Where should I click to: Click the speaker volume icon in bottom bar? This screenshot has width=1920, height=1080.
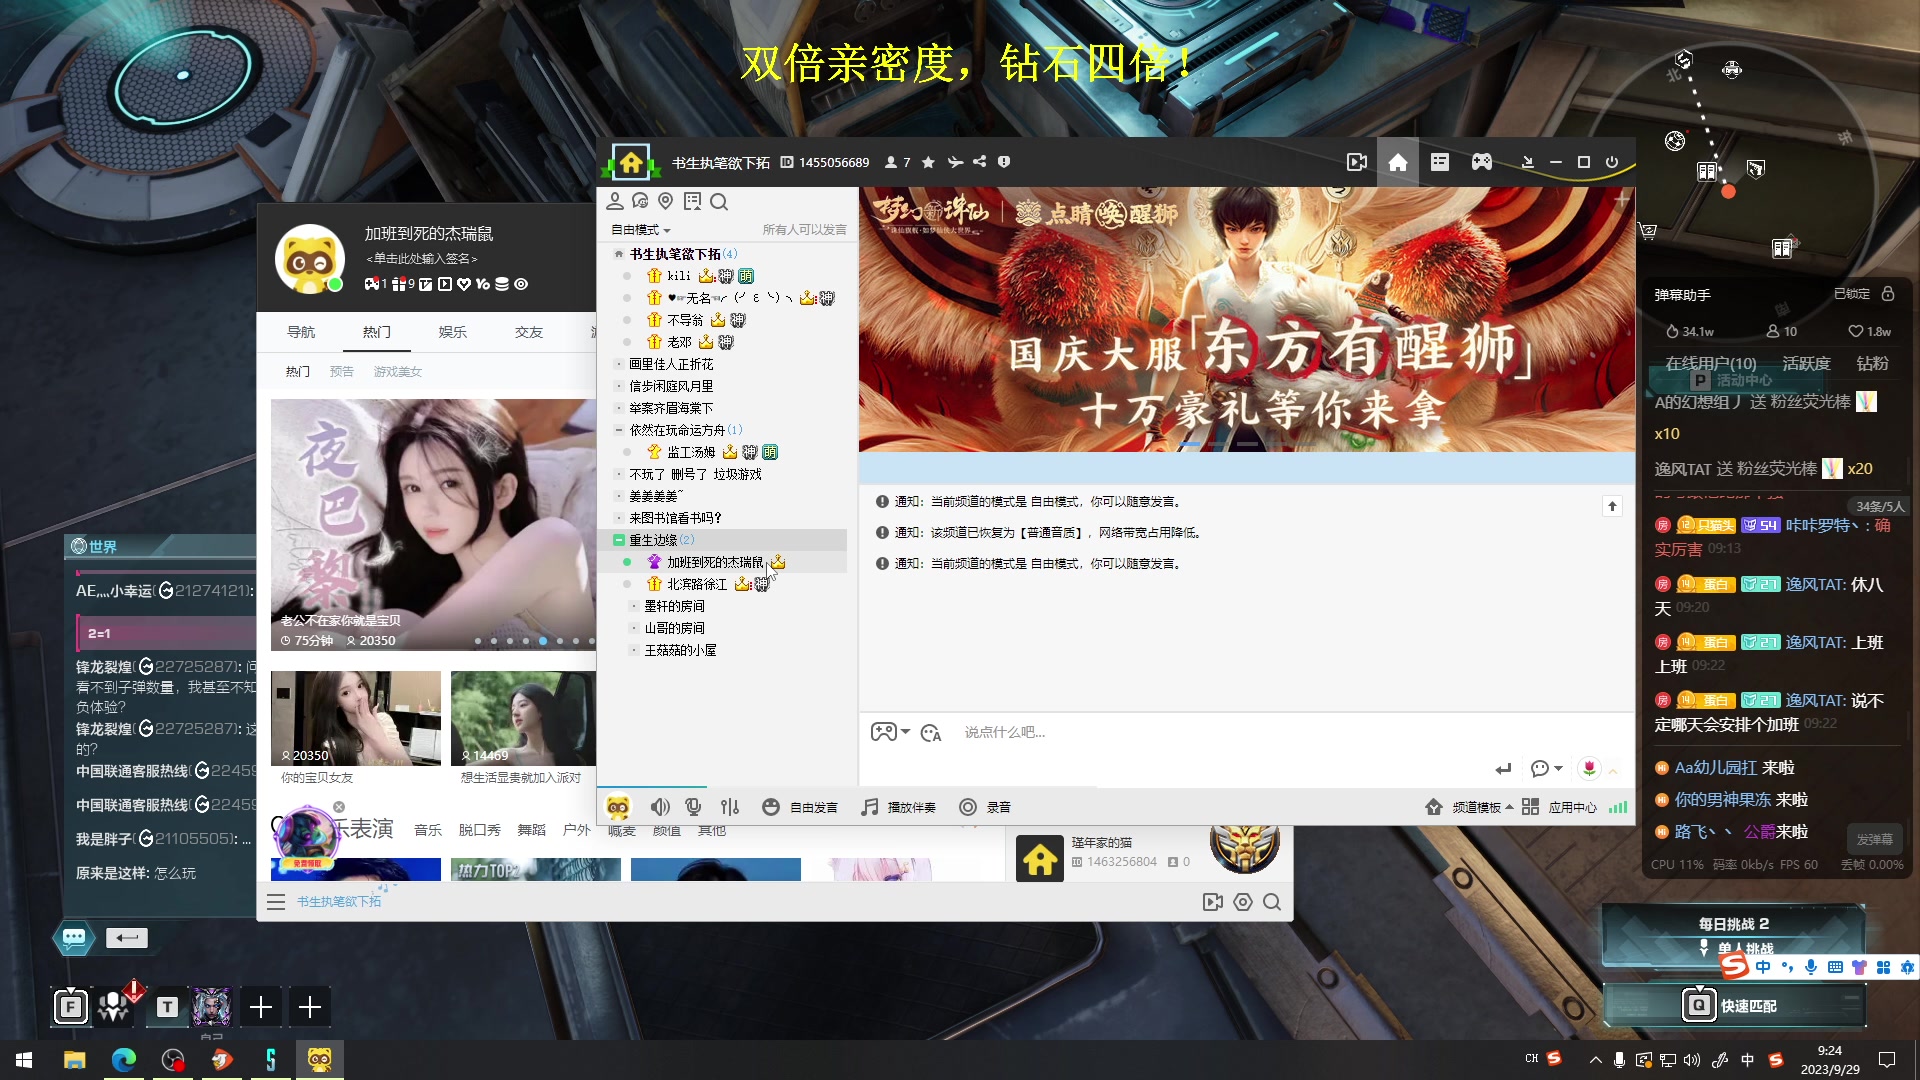pyautogui.click(x=660, y=807)
